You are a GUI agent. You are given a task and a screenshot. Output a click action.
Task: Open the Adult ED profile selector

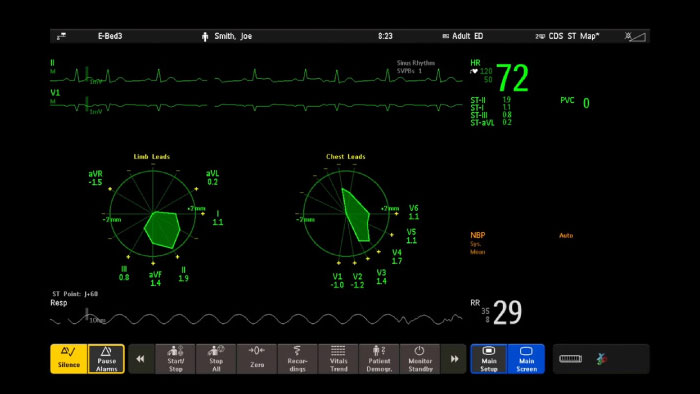click(x=463, y=36)
